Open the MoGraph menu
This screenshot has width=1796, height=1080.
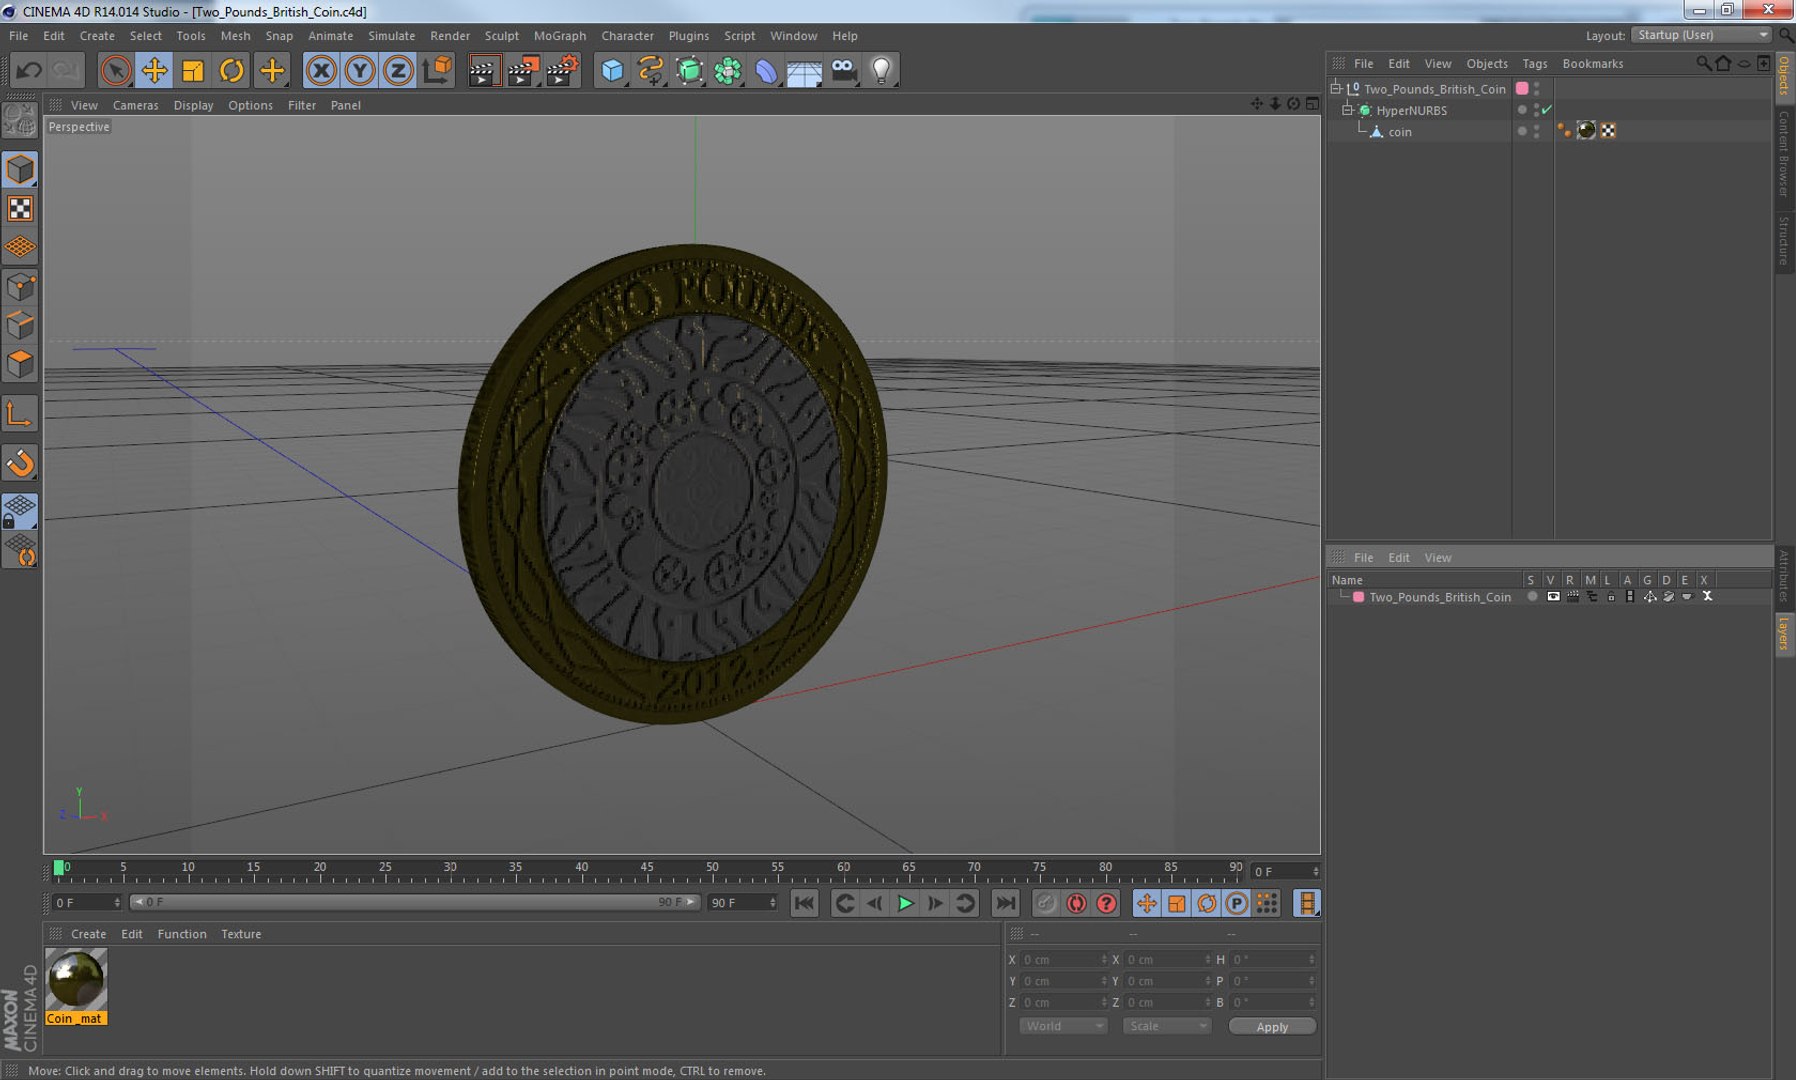(x=560, y=35)
